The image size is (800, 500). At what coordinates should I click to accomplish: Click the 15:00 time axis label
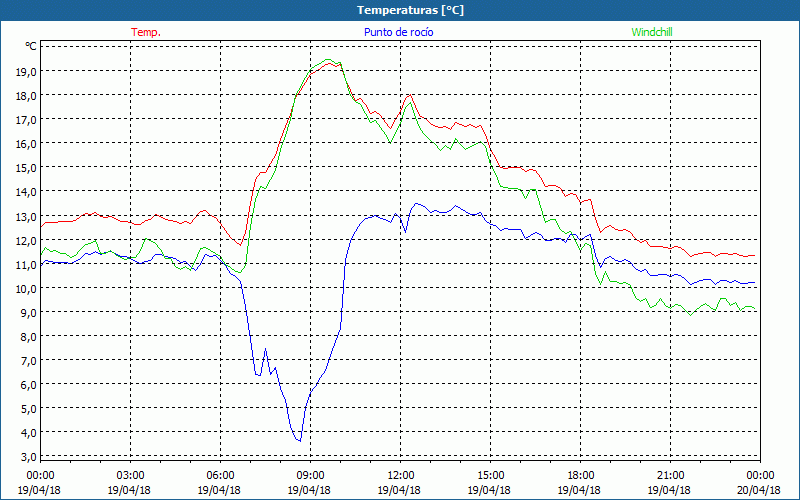490,476
